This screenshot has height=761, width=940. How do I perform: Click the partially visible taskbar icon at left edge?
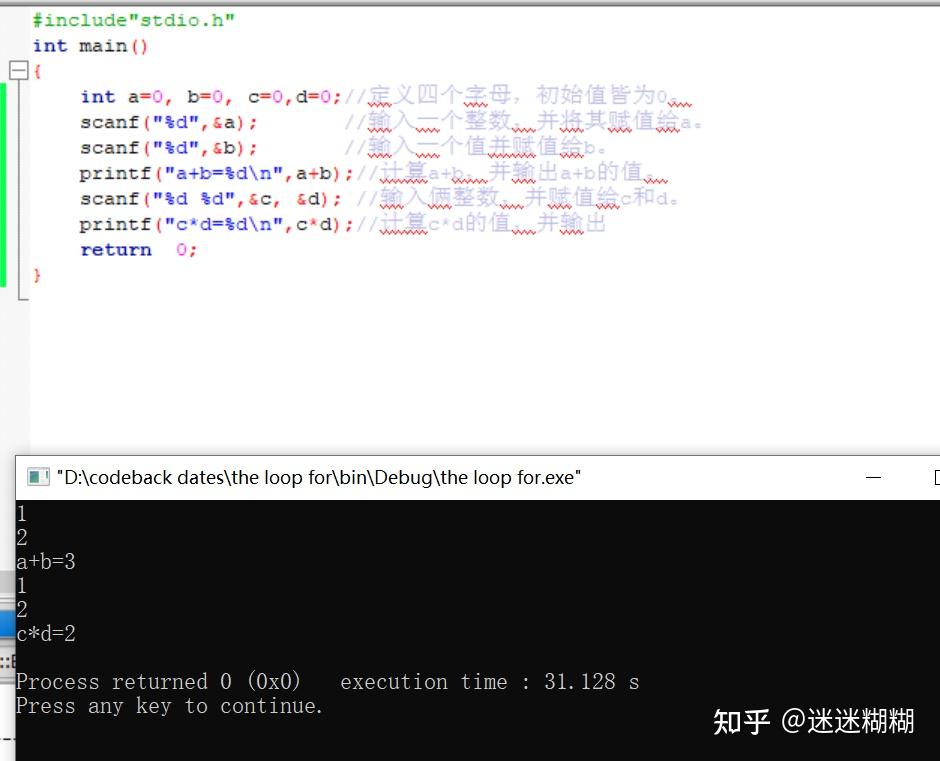coord(6,622)
